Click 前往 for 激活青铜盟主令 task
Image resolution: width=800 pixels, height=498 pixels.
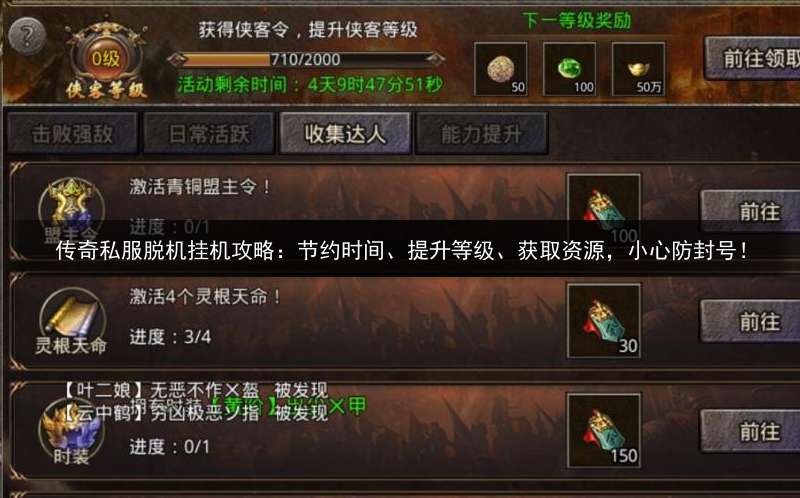click(751, 211)
